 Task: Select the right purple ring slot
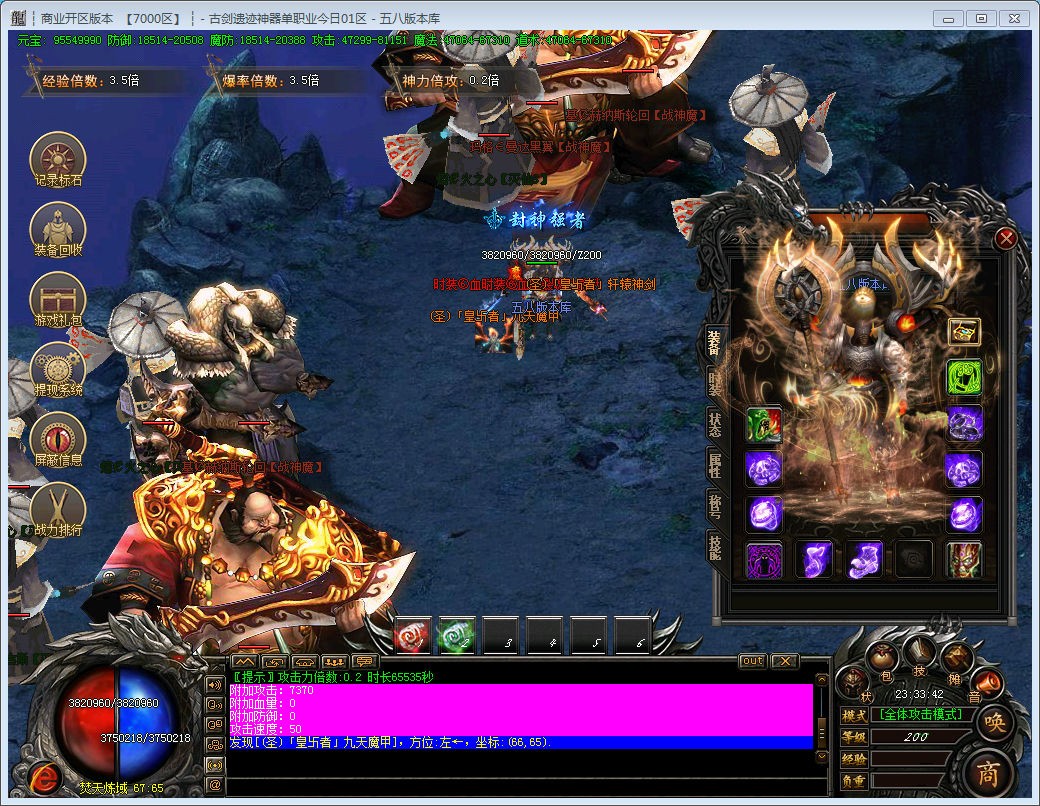tap(963, 515)
